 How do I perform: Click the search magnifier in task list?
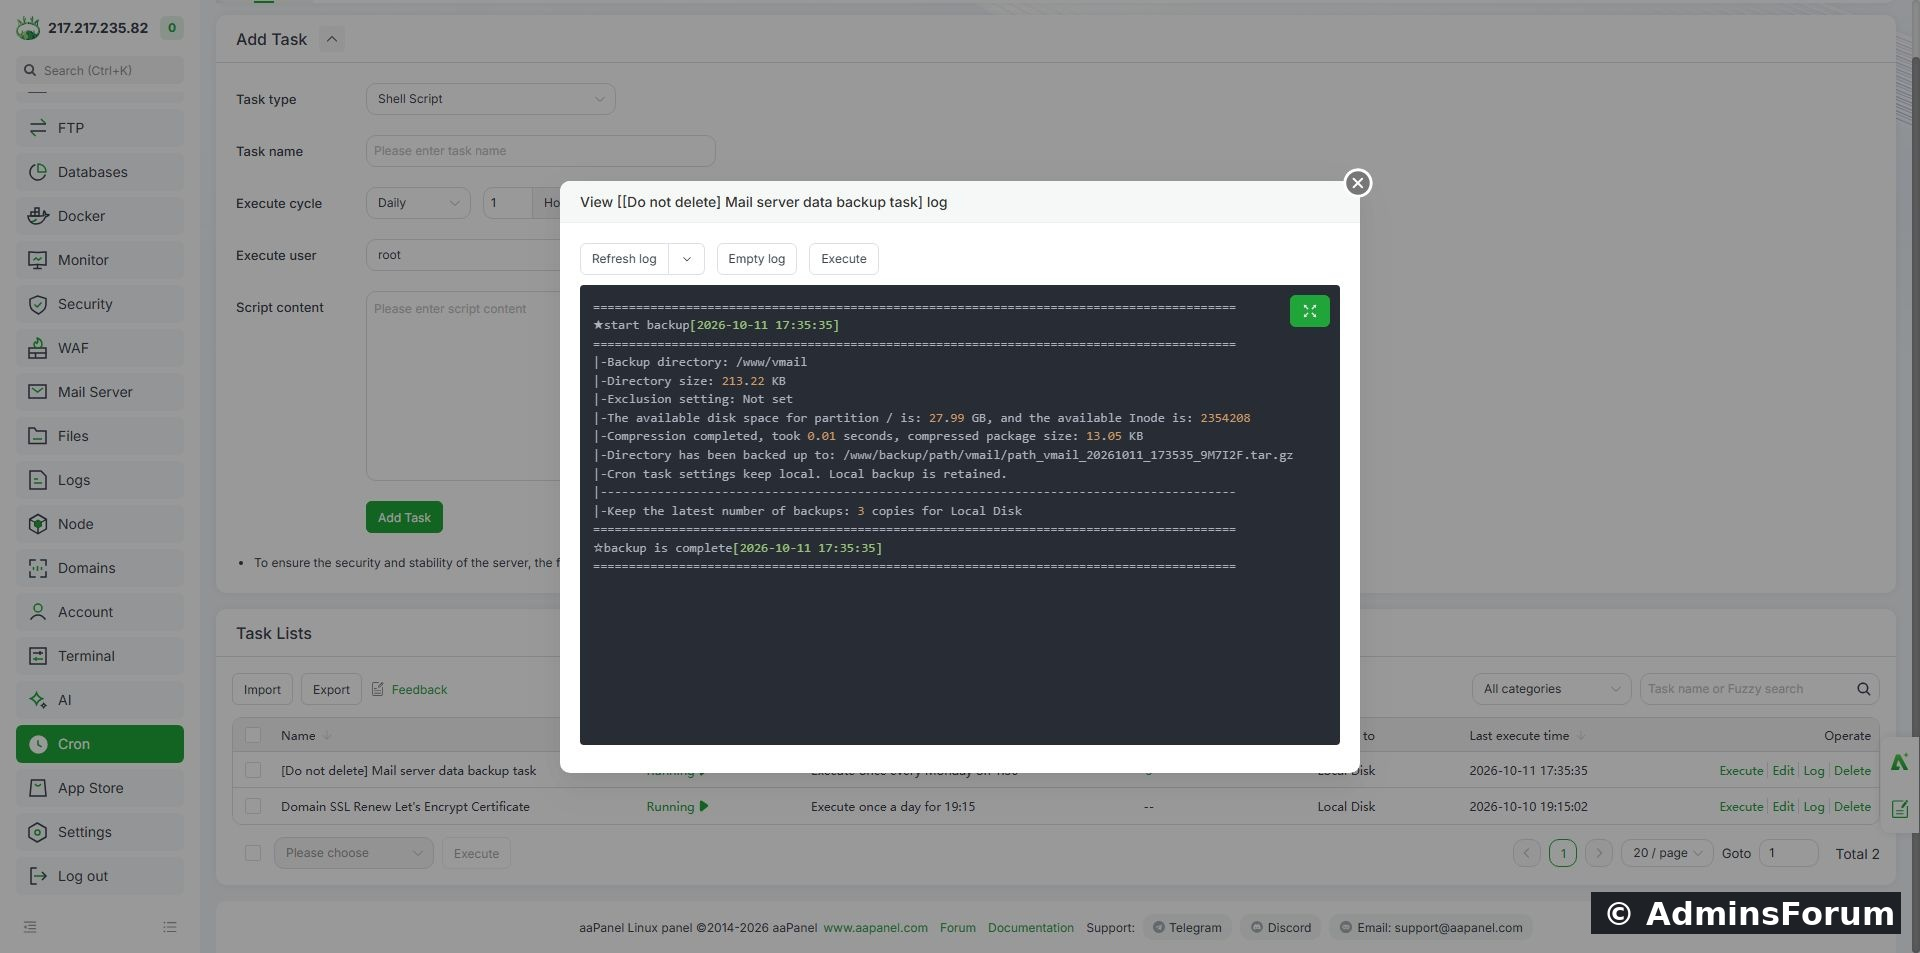(x=1863, y=689)
